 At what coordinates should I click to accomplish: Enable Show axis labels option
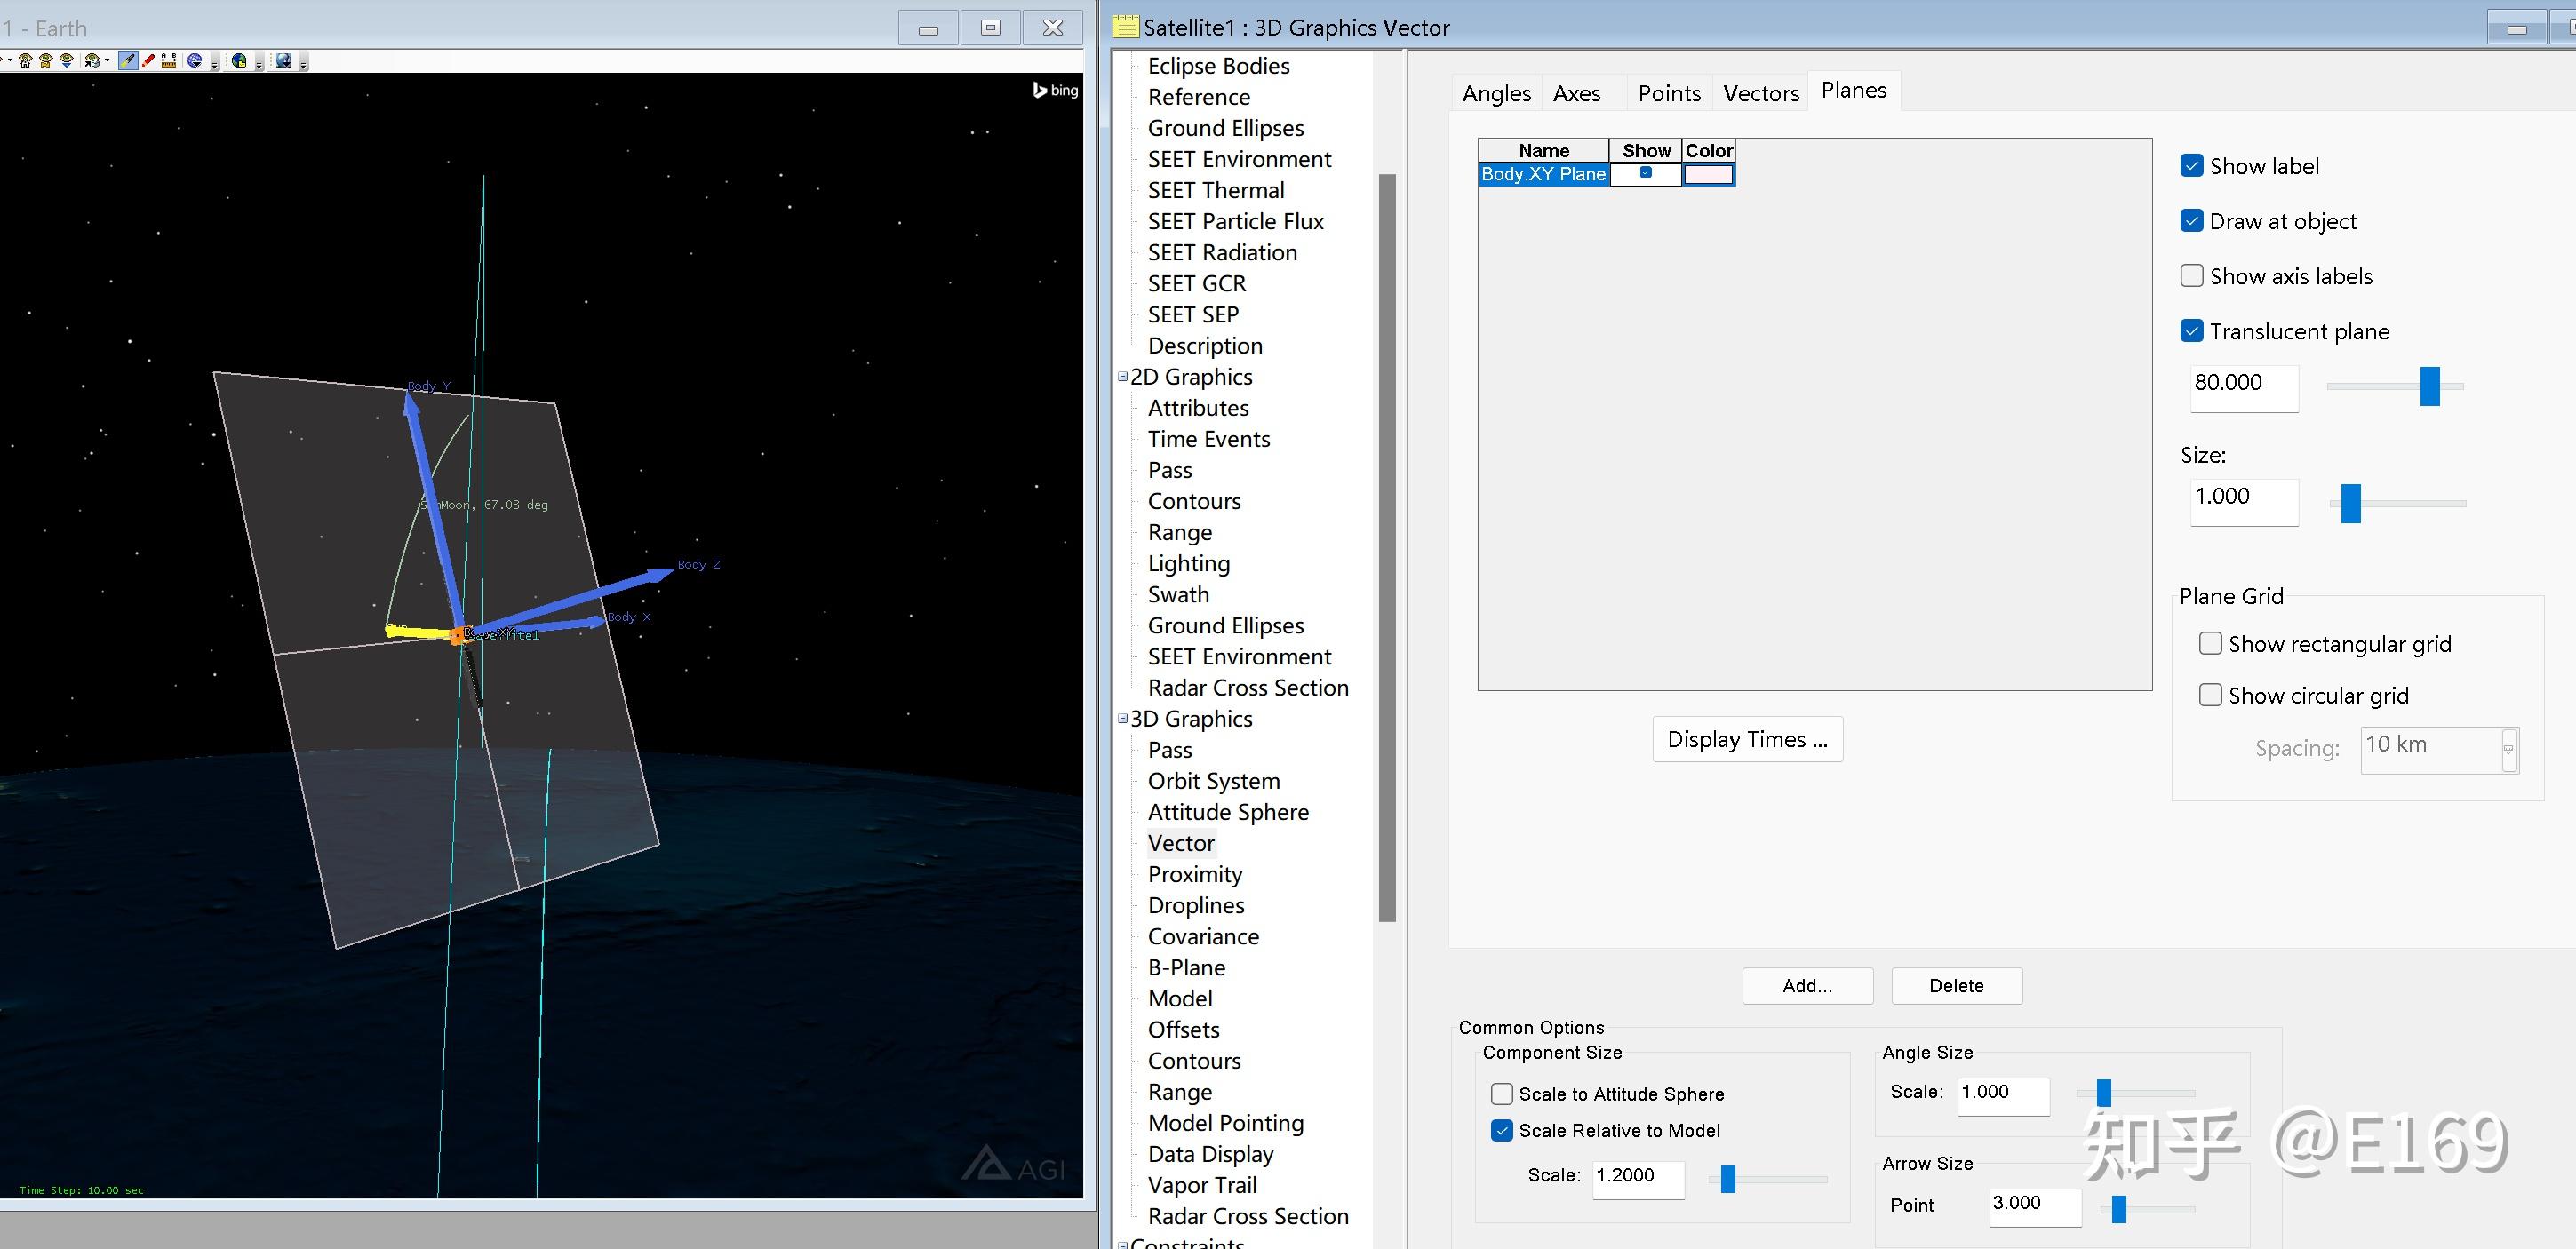pyautogui.click(x=2192, y=276)
